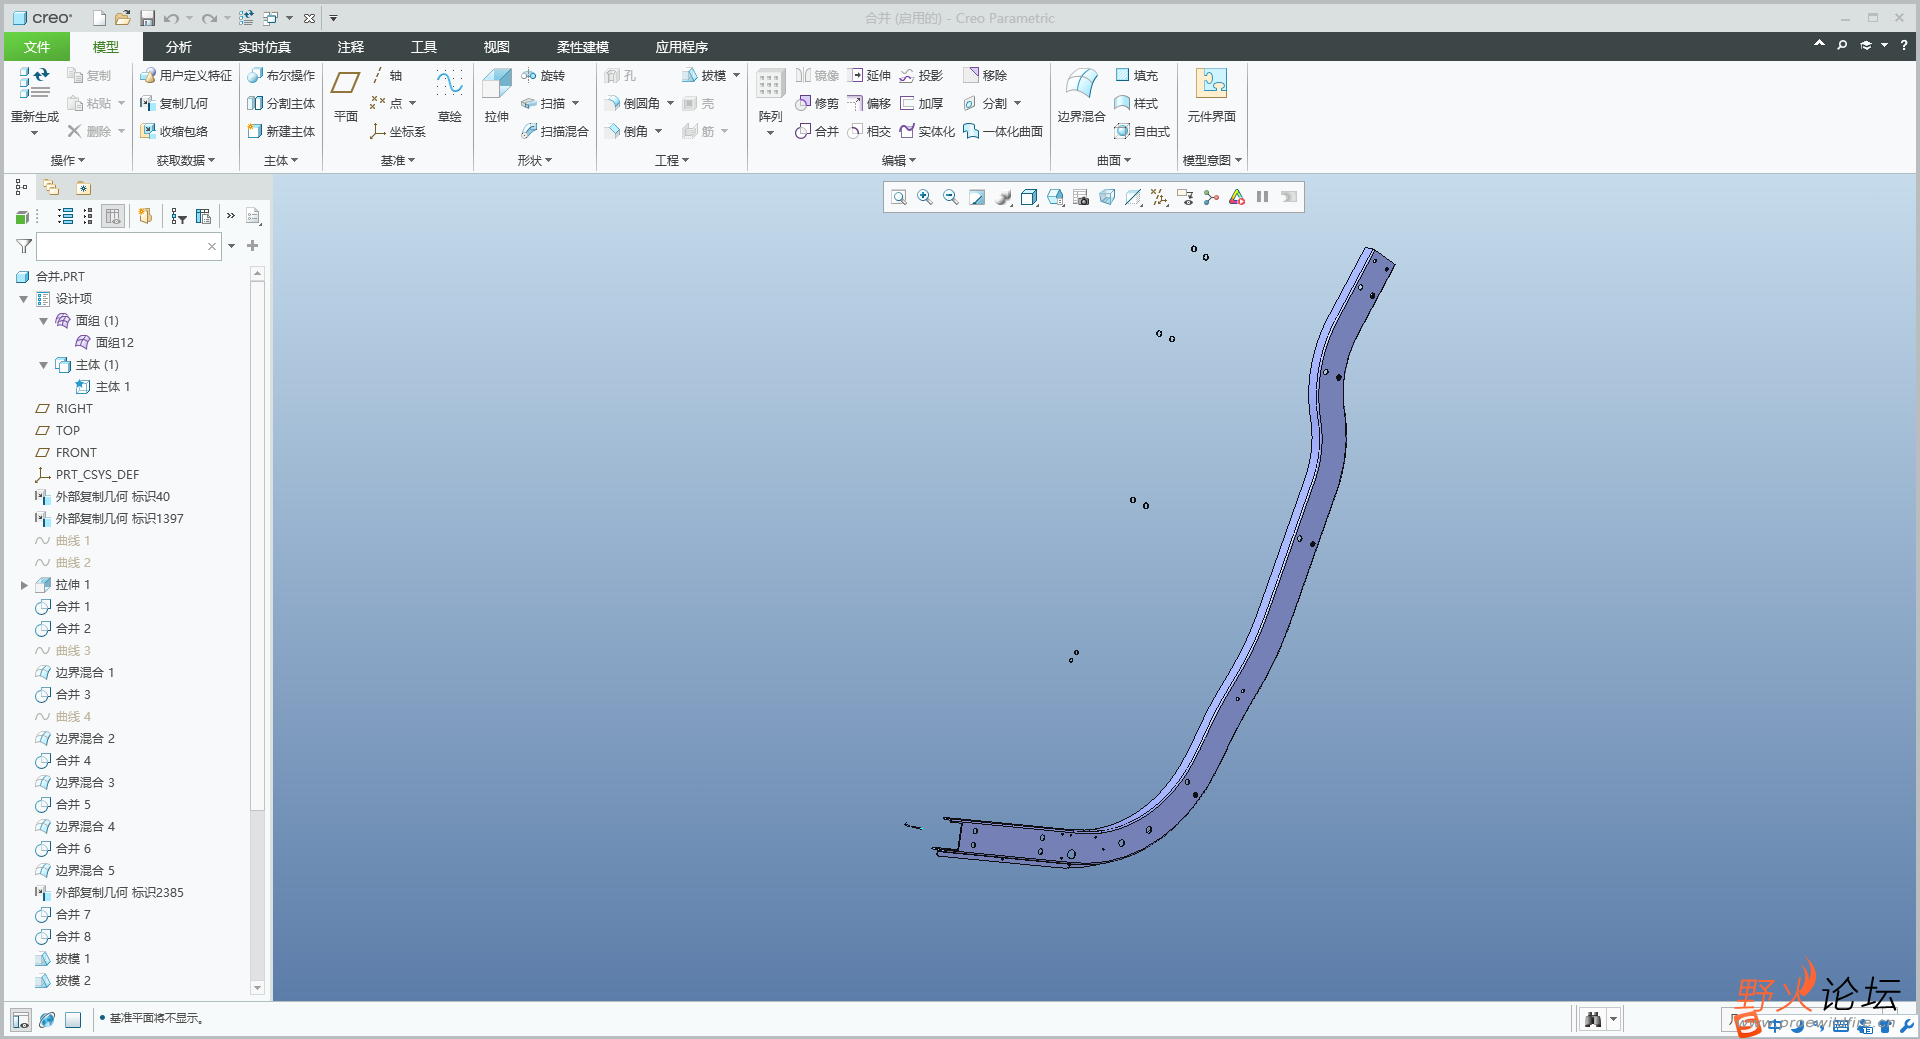Click the Solidify (实体化) button
Image resolution: width=1920 pixels, height=1039 pixels.
[927, 131]
